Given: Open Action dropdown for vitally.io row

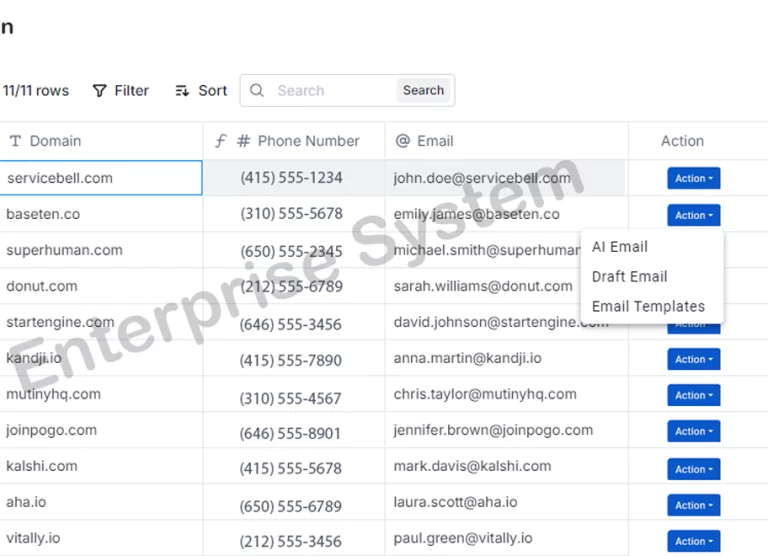Looking at the screenshot, I should coord(694,541).
